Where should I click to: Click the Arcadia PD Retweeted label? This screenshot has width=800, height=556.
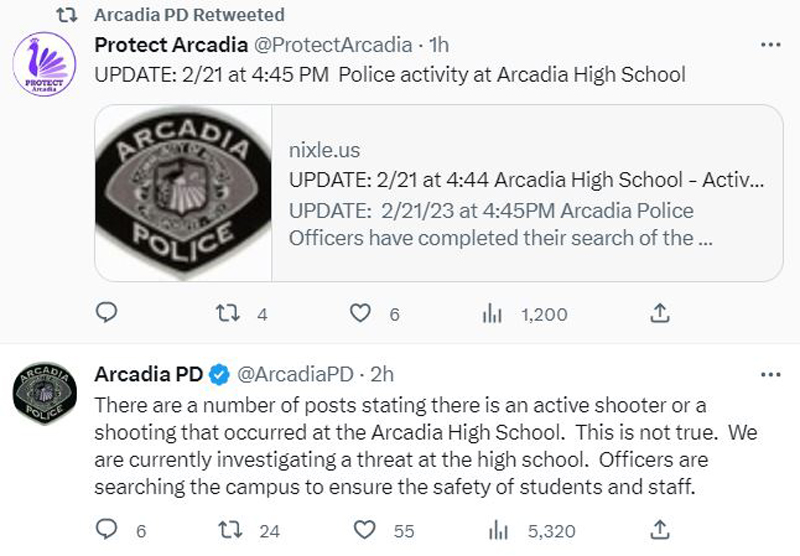(189, 15)
